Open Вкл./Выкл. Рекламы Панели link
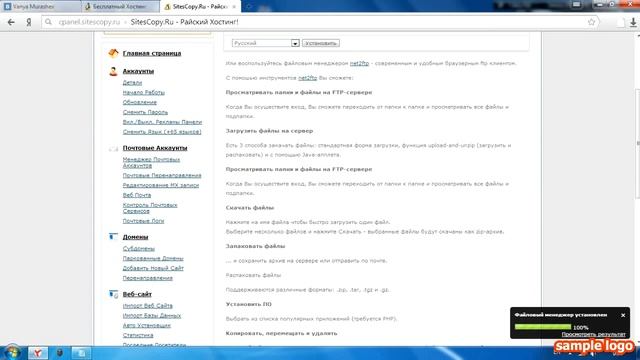 click(162, 122)
